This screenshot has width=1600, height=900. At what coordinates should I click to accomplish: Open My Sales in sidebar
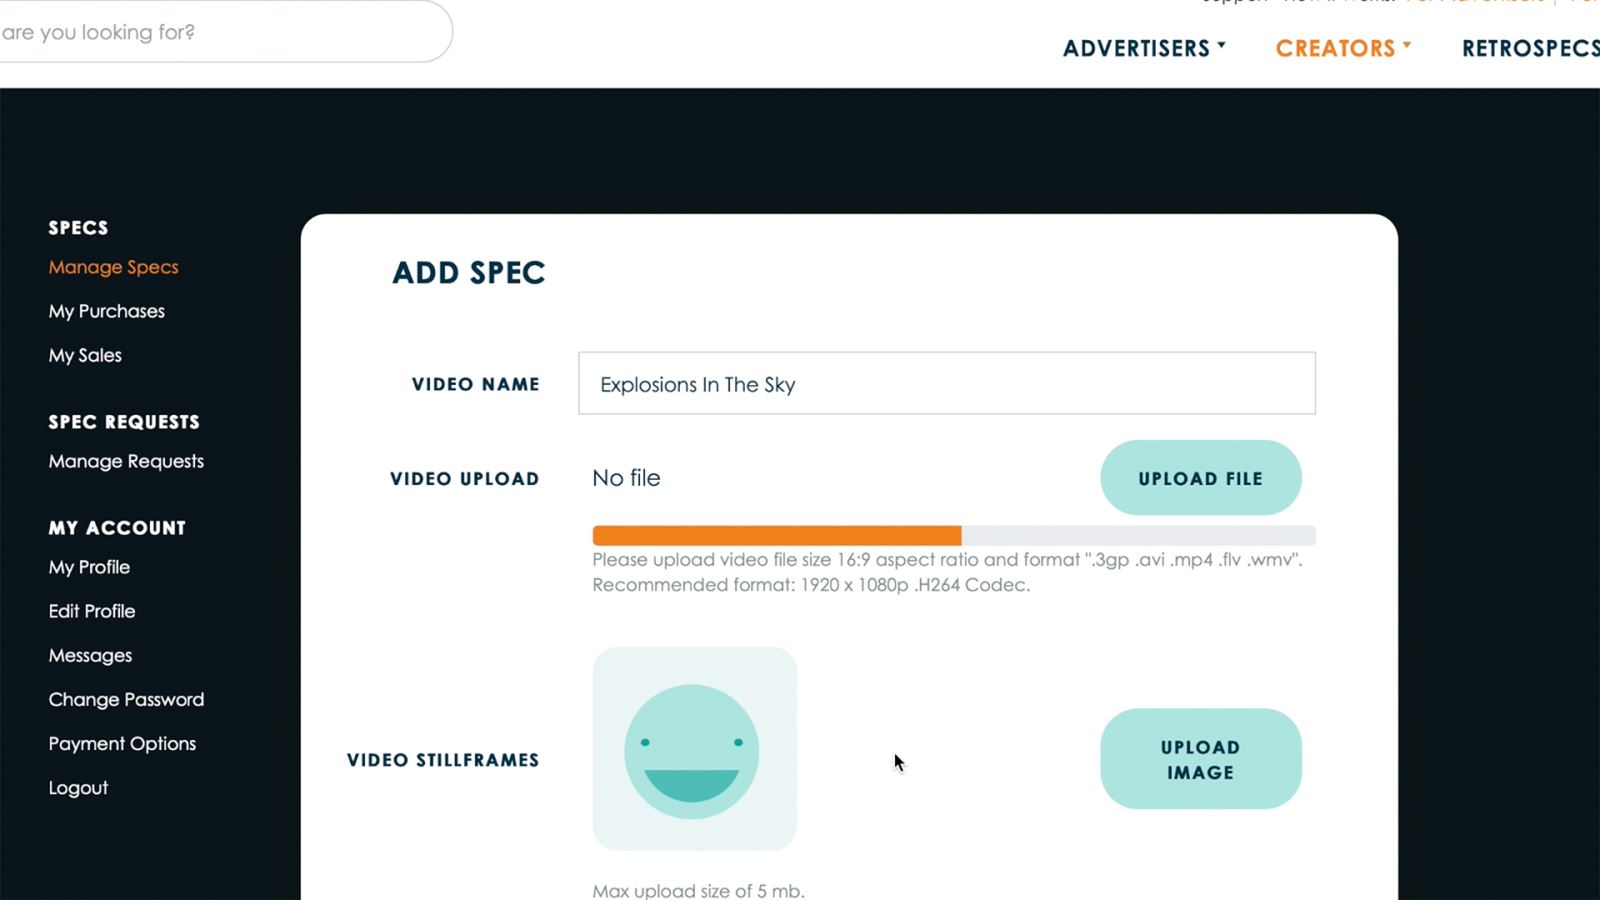click(x=85, y=355)
